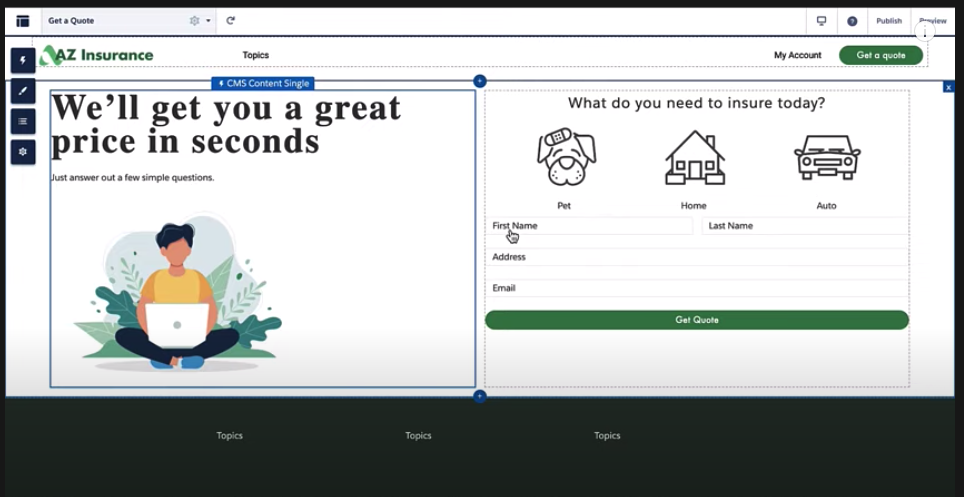This screenshot has width=964, height=497.
Task: Click the info circle icon overlay
Action: pos(925,31)
